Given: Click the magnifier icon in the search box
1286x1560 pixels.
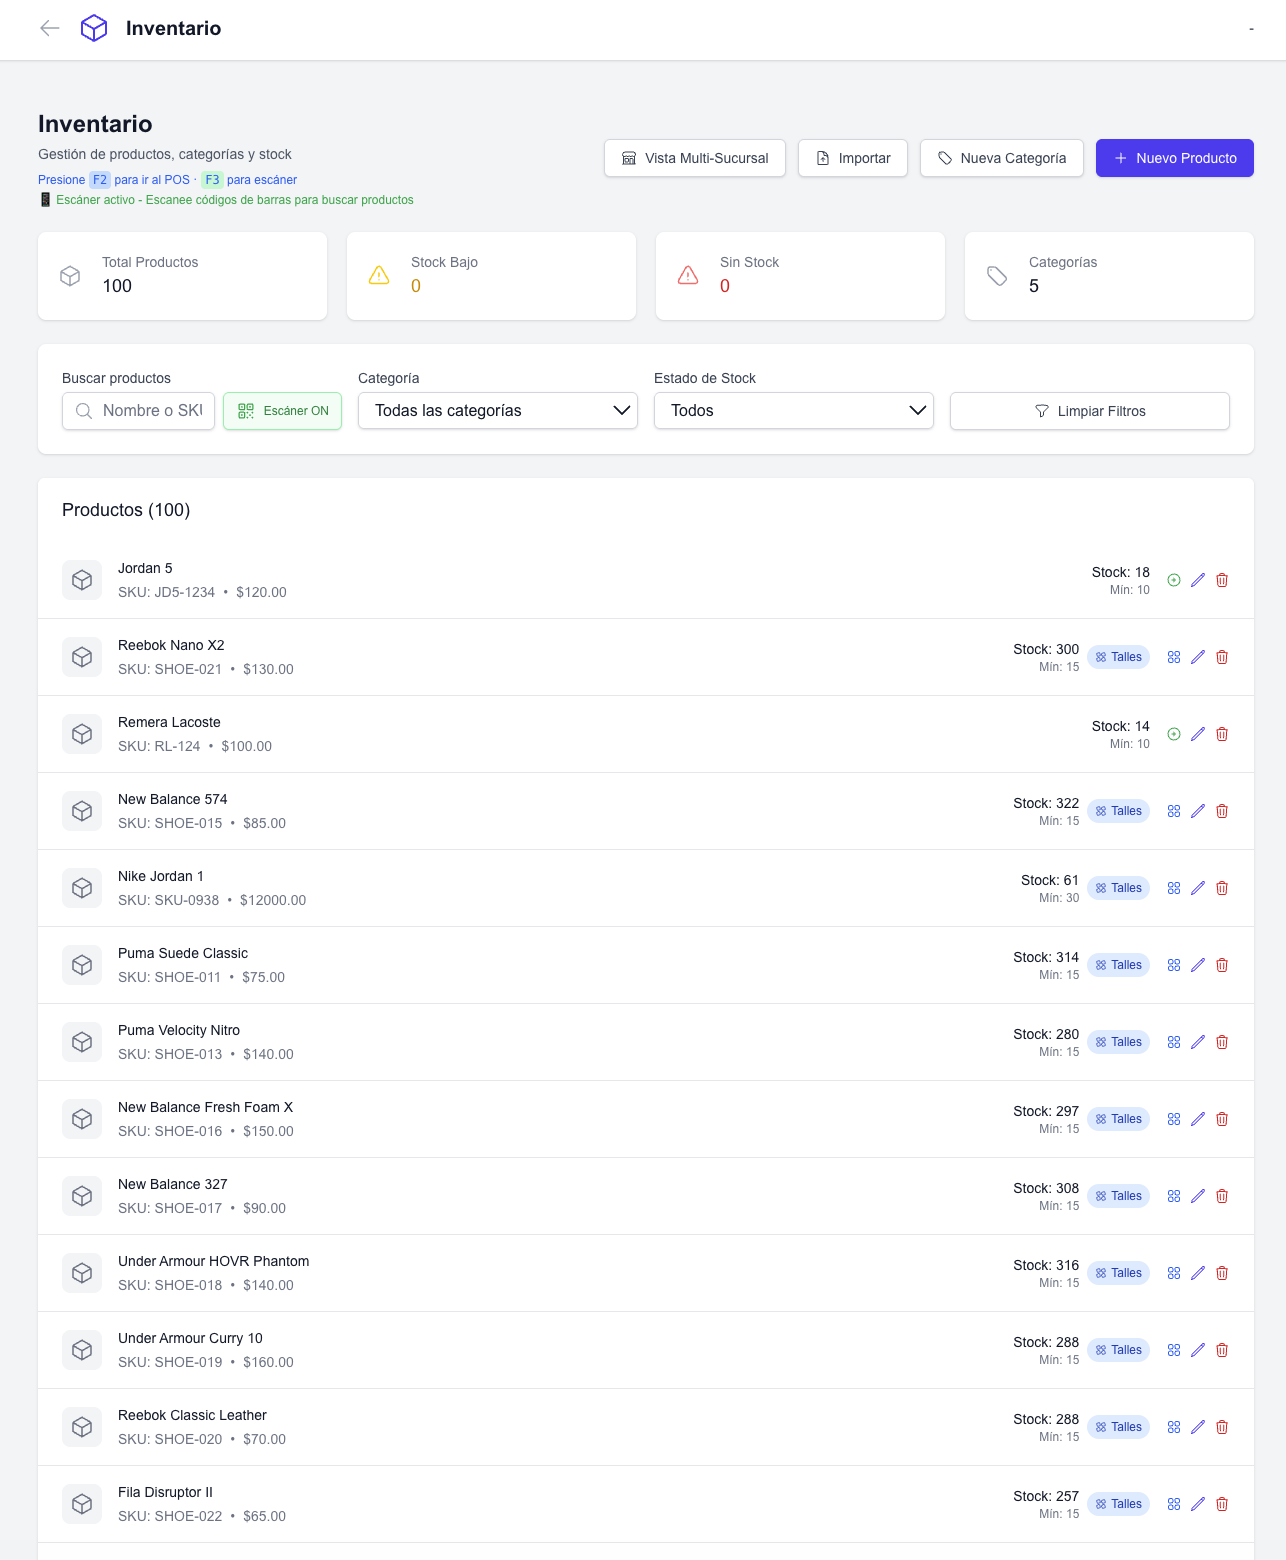Looking at the screenshot, I should (x=84, y=411).
